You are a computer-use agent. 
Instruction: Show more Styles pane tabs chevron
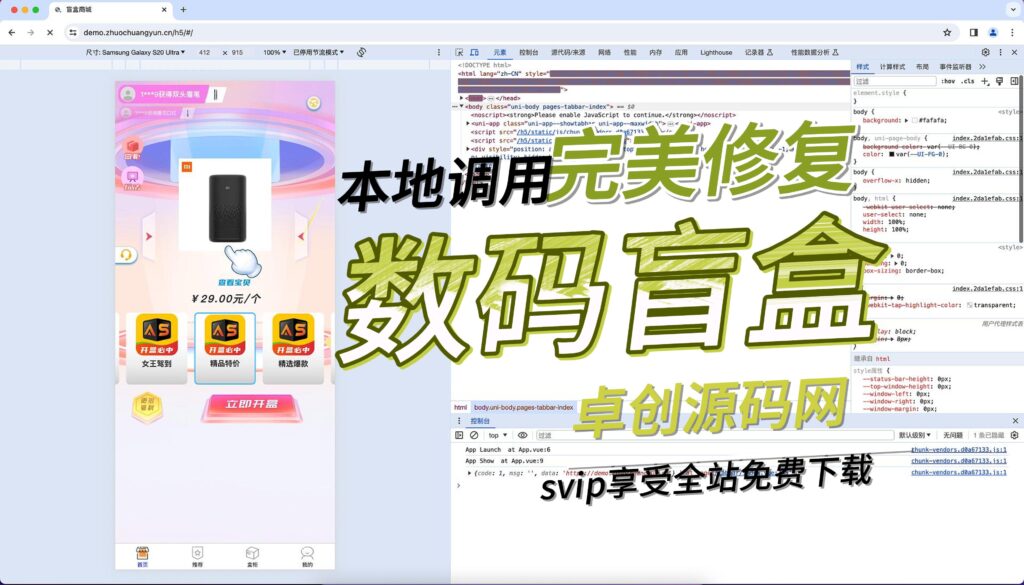coord(983,67)
